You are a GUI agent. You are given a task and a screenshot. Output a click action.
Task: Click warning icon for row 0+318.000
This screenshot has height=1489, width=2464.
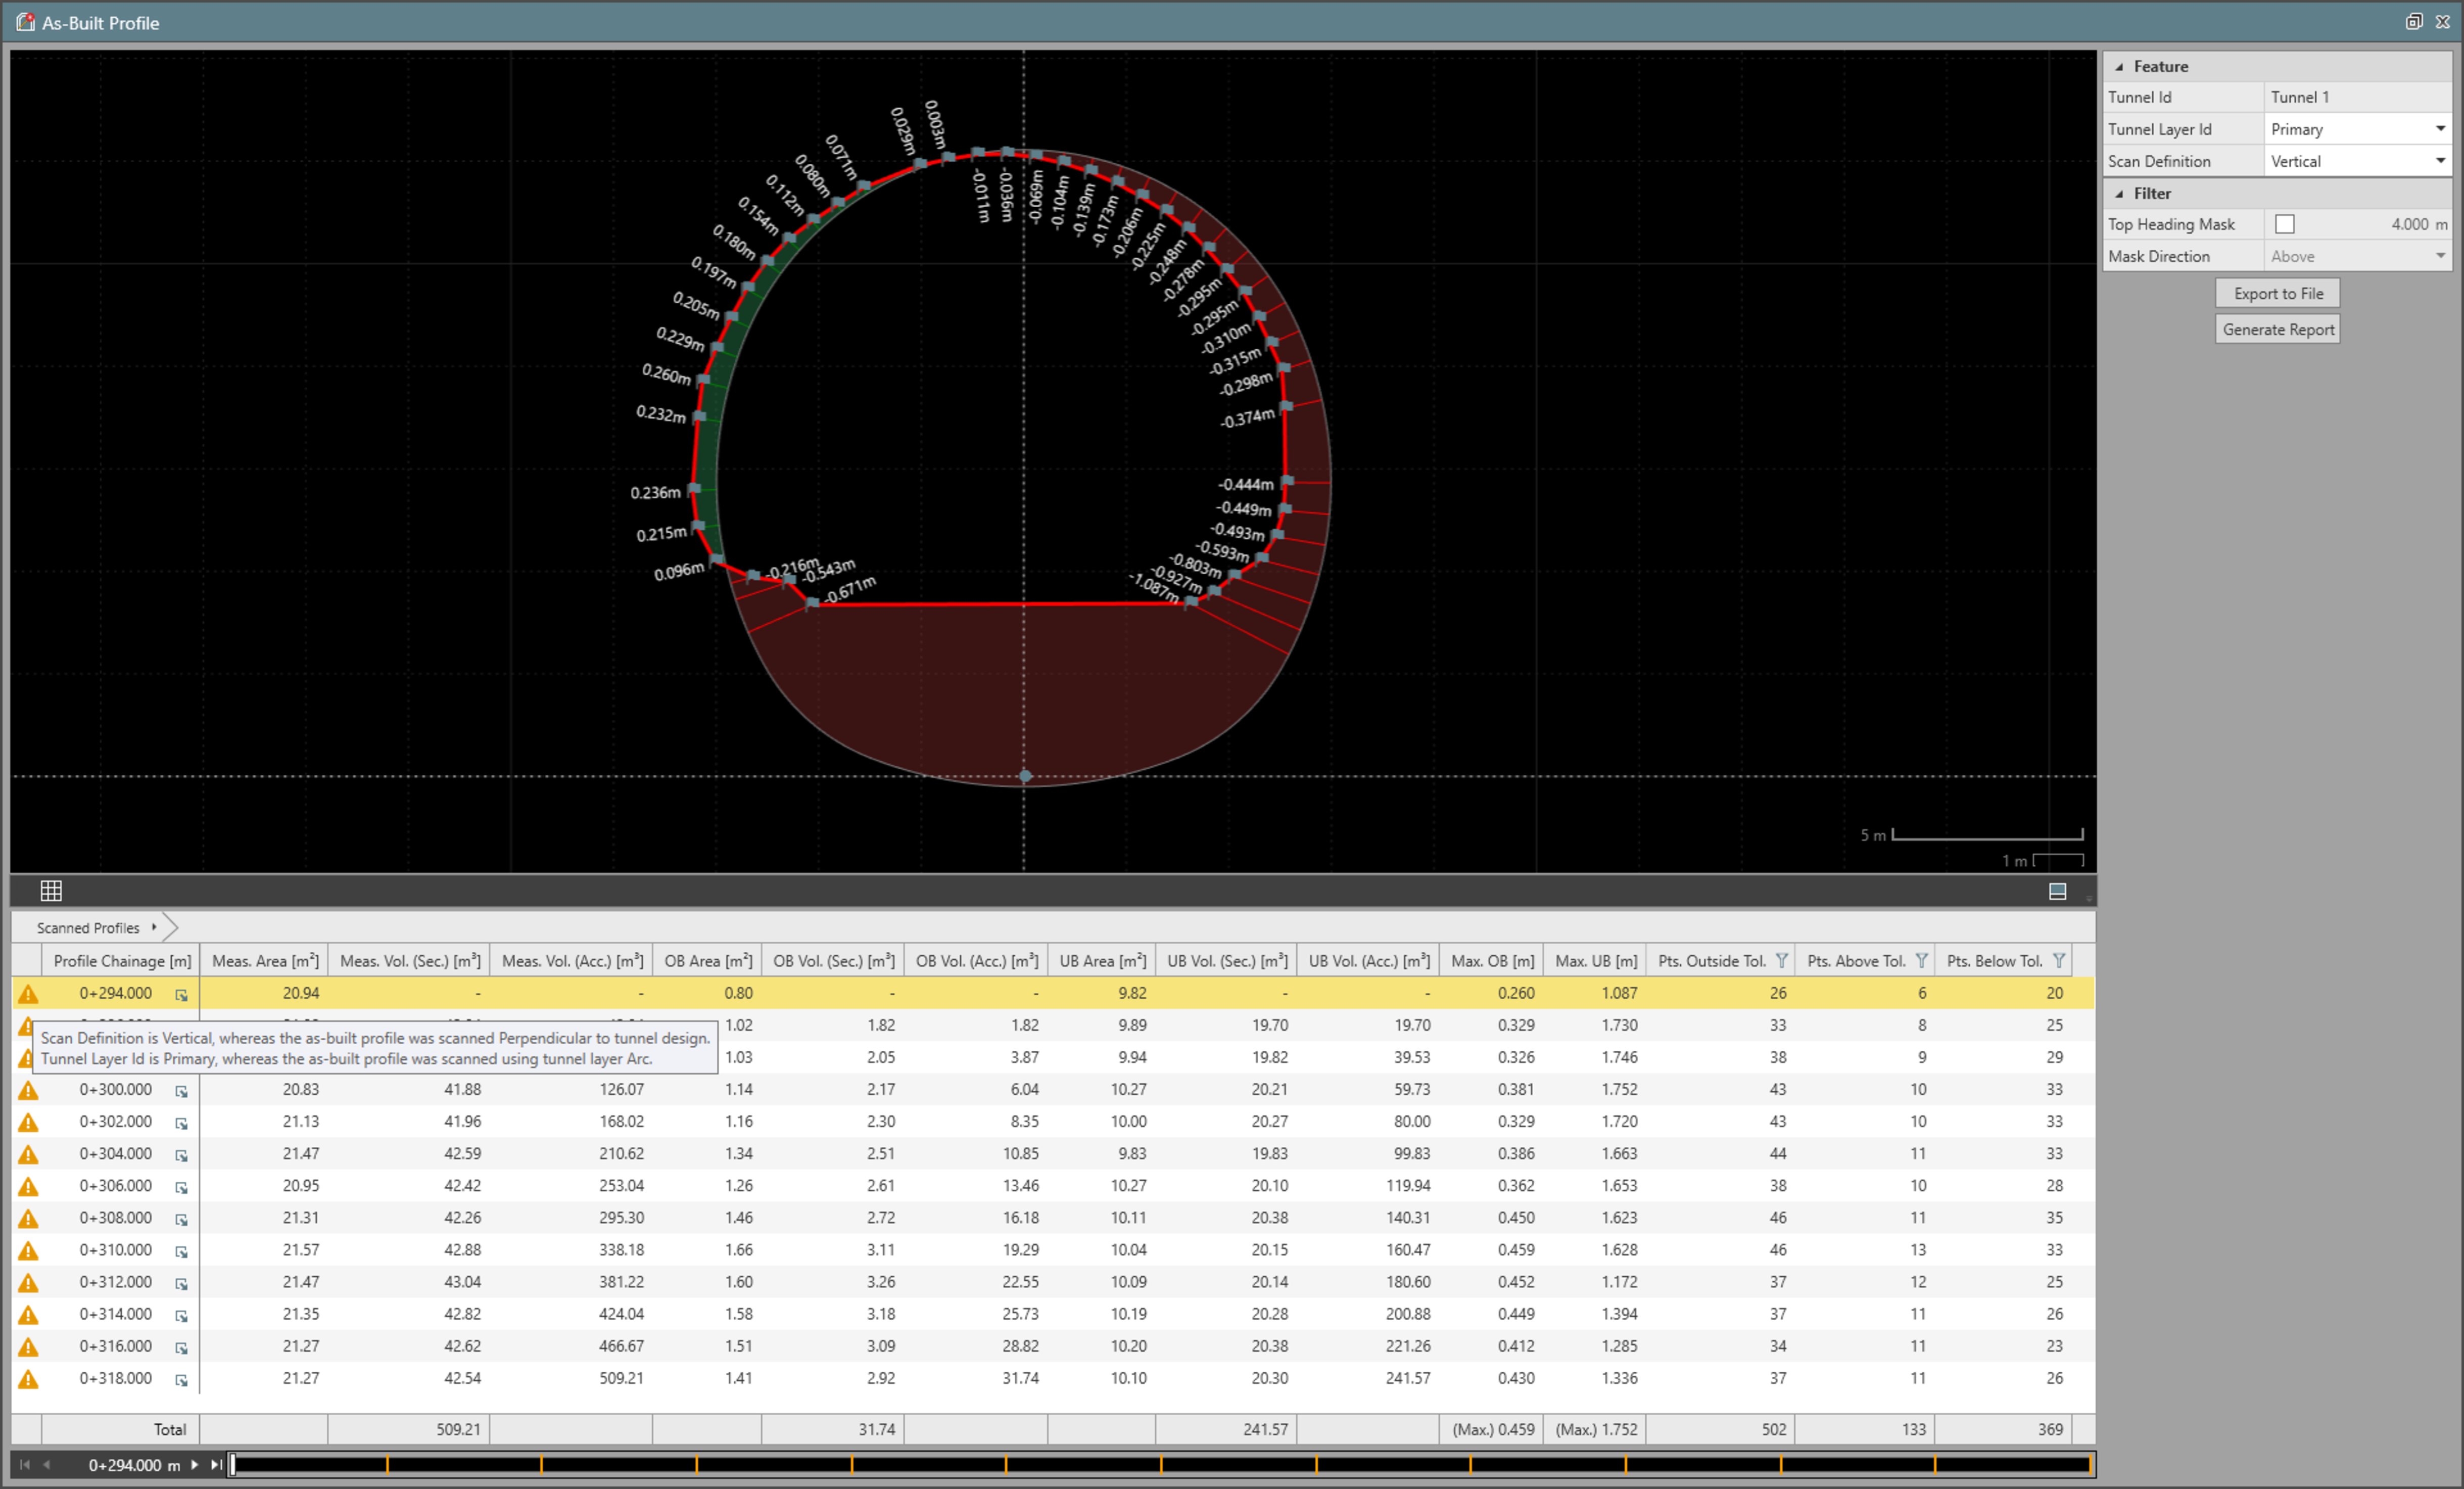click(x=28, y=1378)
